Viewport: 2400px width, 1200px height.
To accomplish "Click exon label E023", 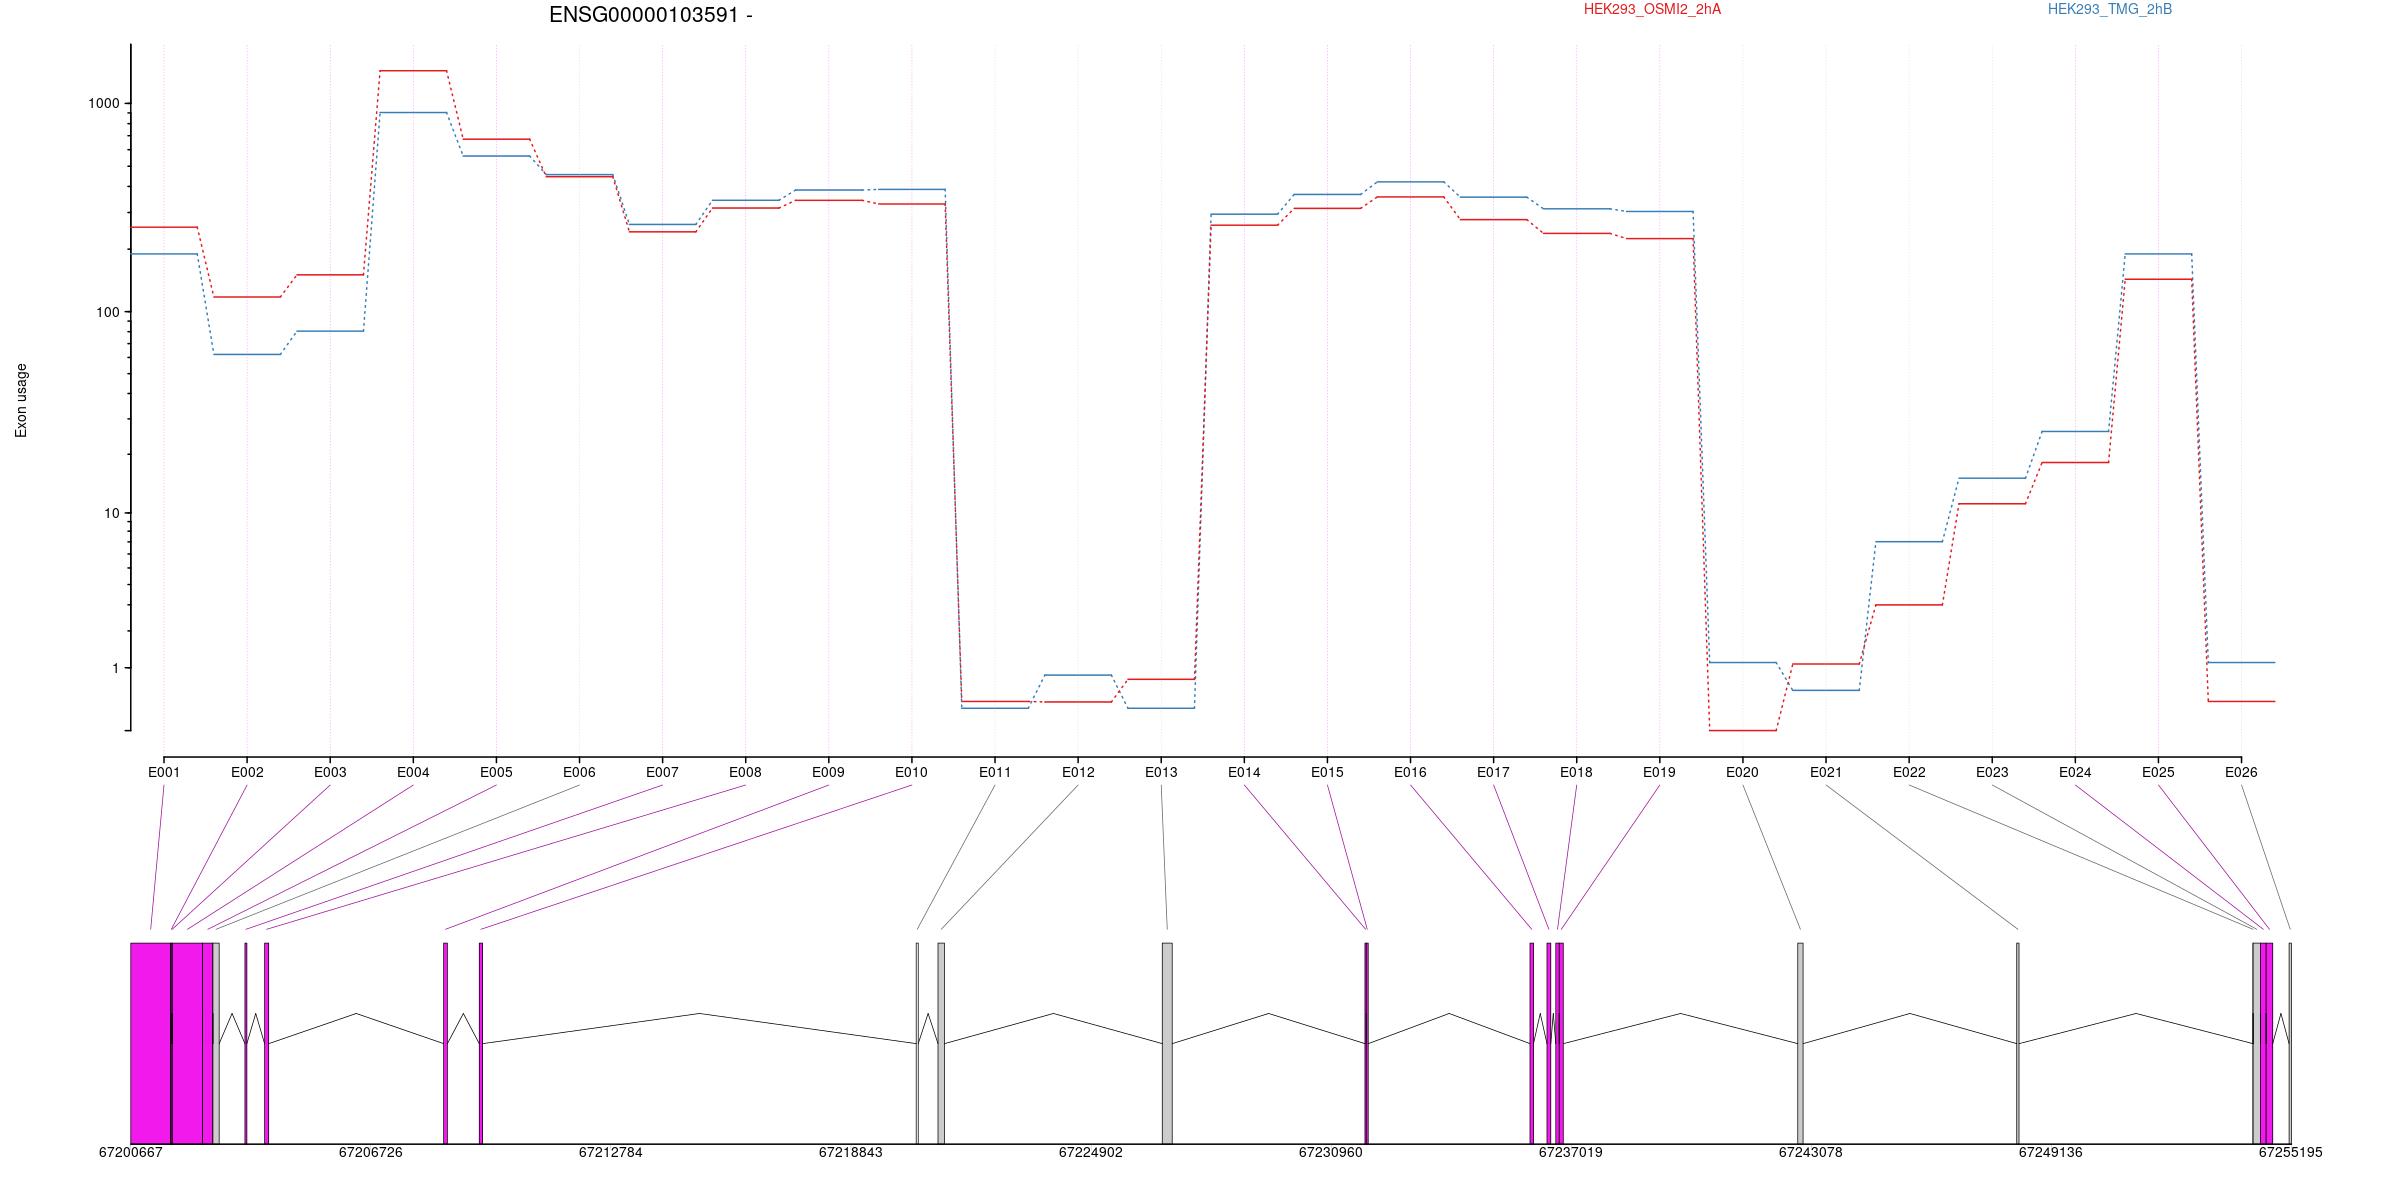I will [1992, 772].
